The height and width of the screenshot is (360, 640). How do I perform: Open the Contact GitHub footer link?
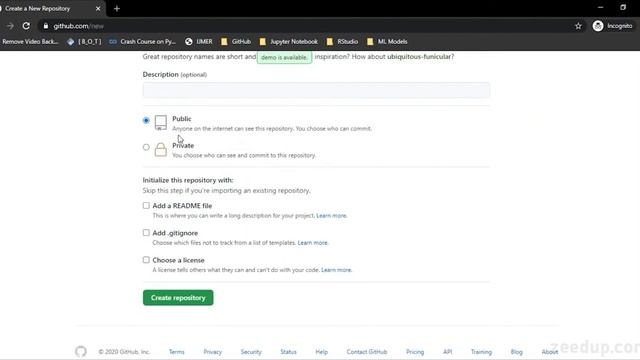coord(367,352)
